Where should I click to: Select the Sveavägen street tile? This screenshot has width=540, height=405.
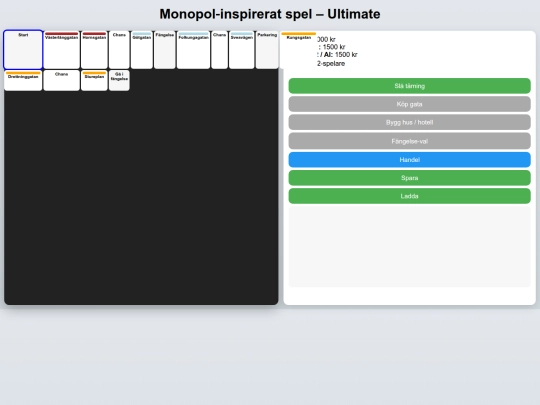click(x=242, y=50)
